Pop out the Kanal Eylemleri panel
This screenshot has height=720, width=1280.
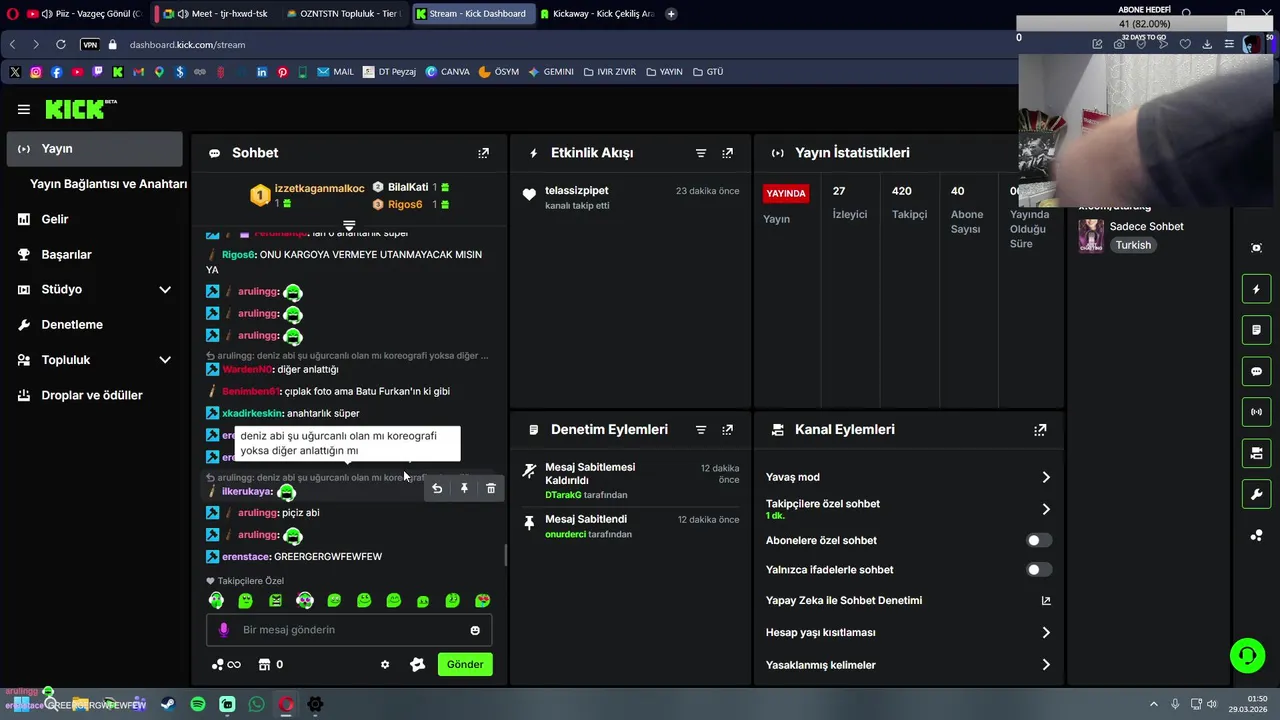pyautogui.click(x=1040, y=430)
